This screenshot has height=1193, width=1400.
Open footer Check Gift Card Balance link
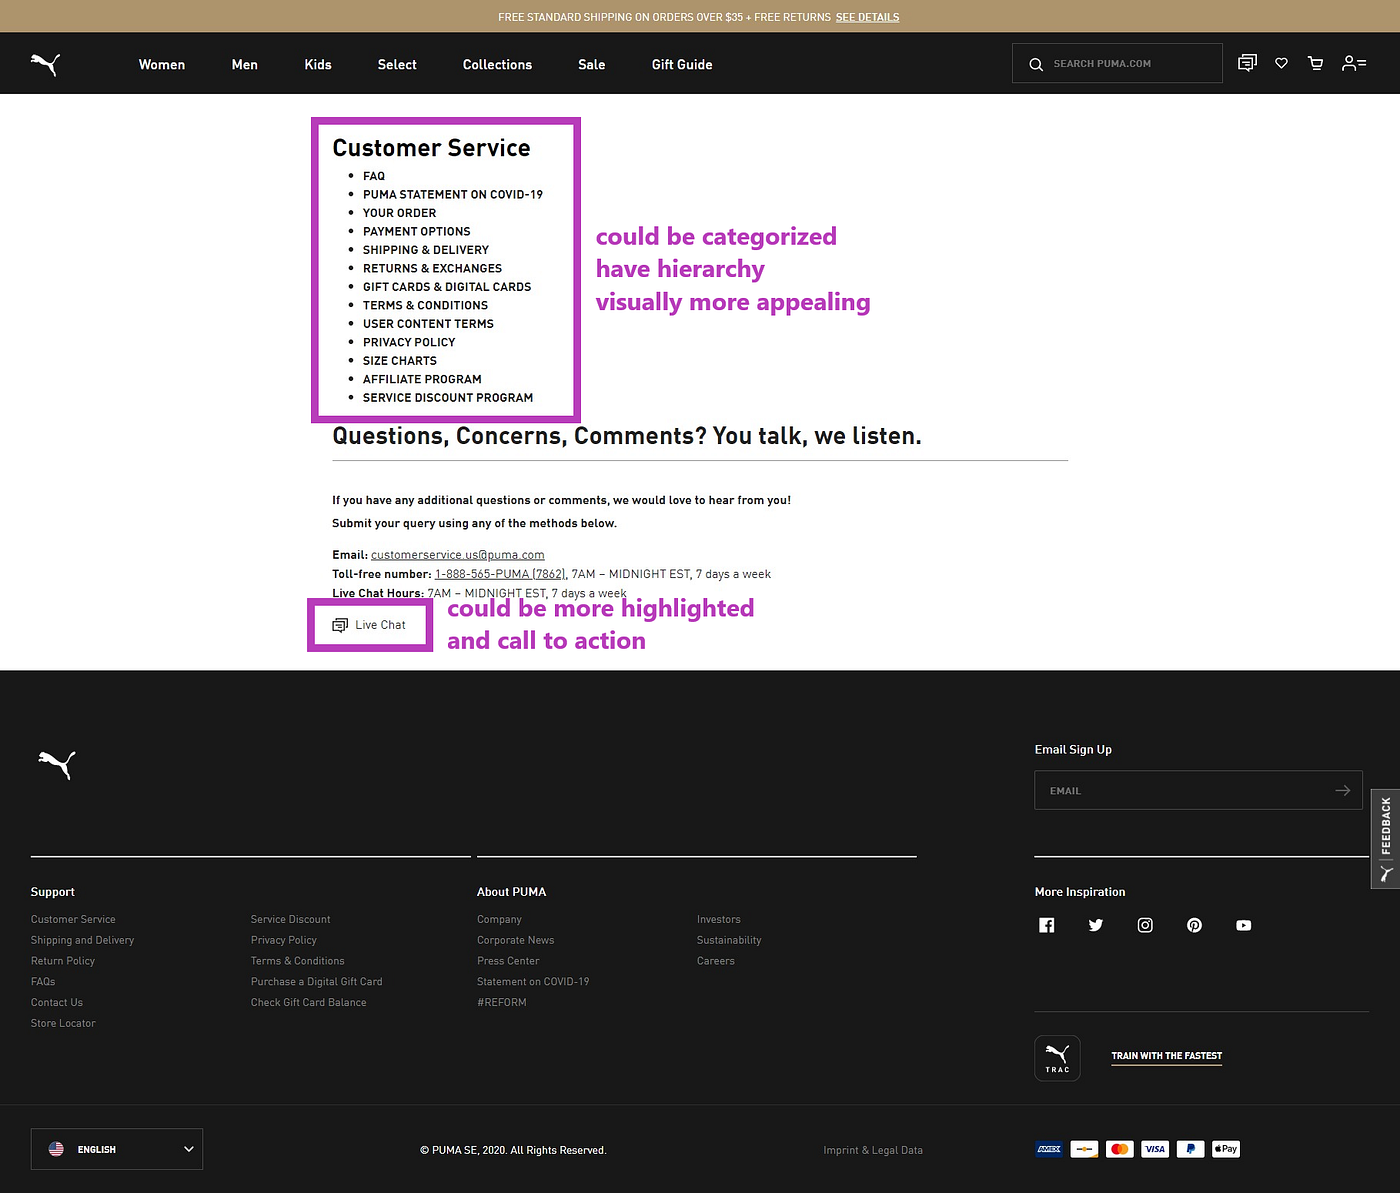309,1002
